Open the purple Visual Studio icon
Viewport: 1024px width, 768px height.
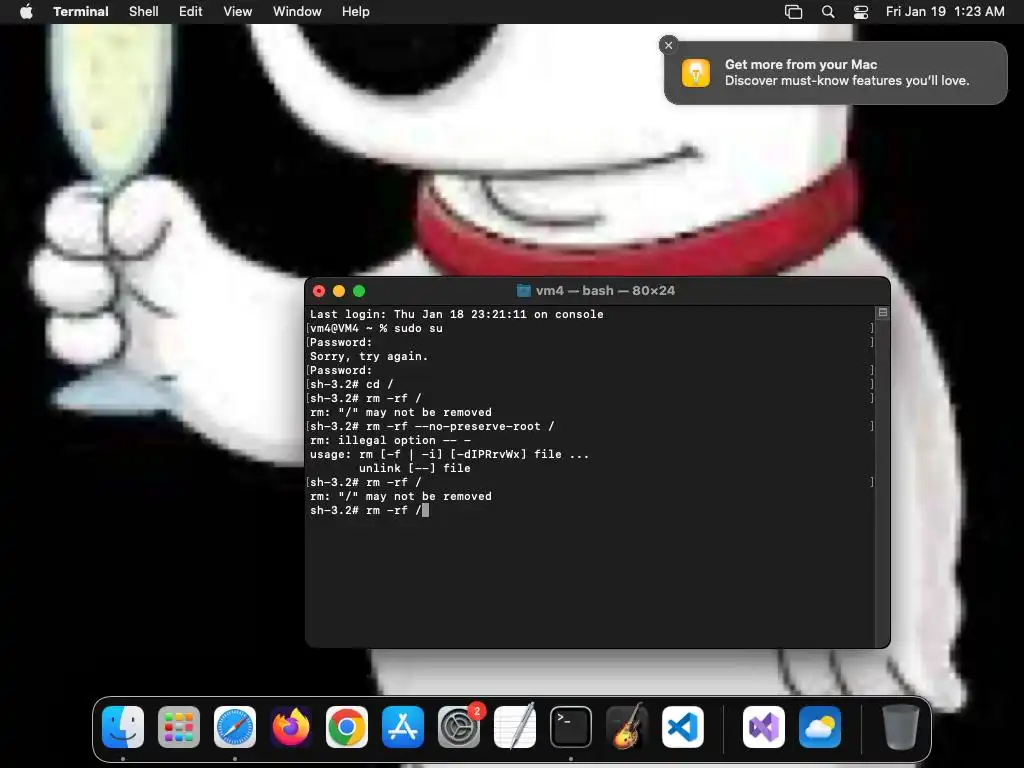pyautogui.click(x=764, y=727)
